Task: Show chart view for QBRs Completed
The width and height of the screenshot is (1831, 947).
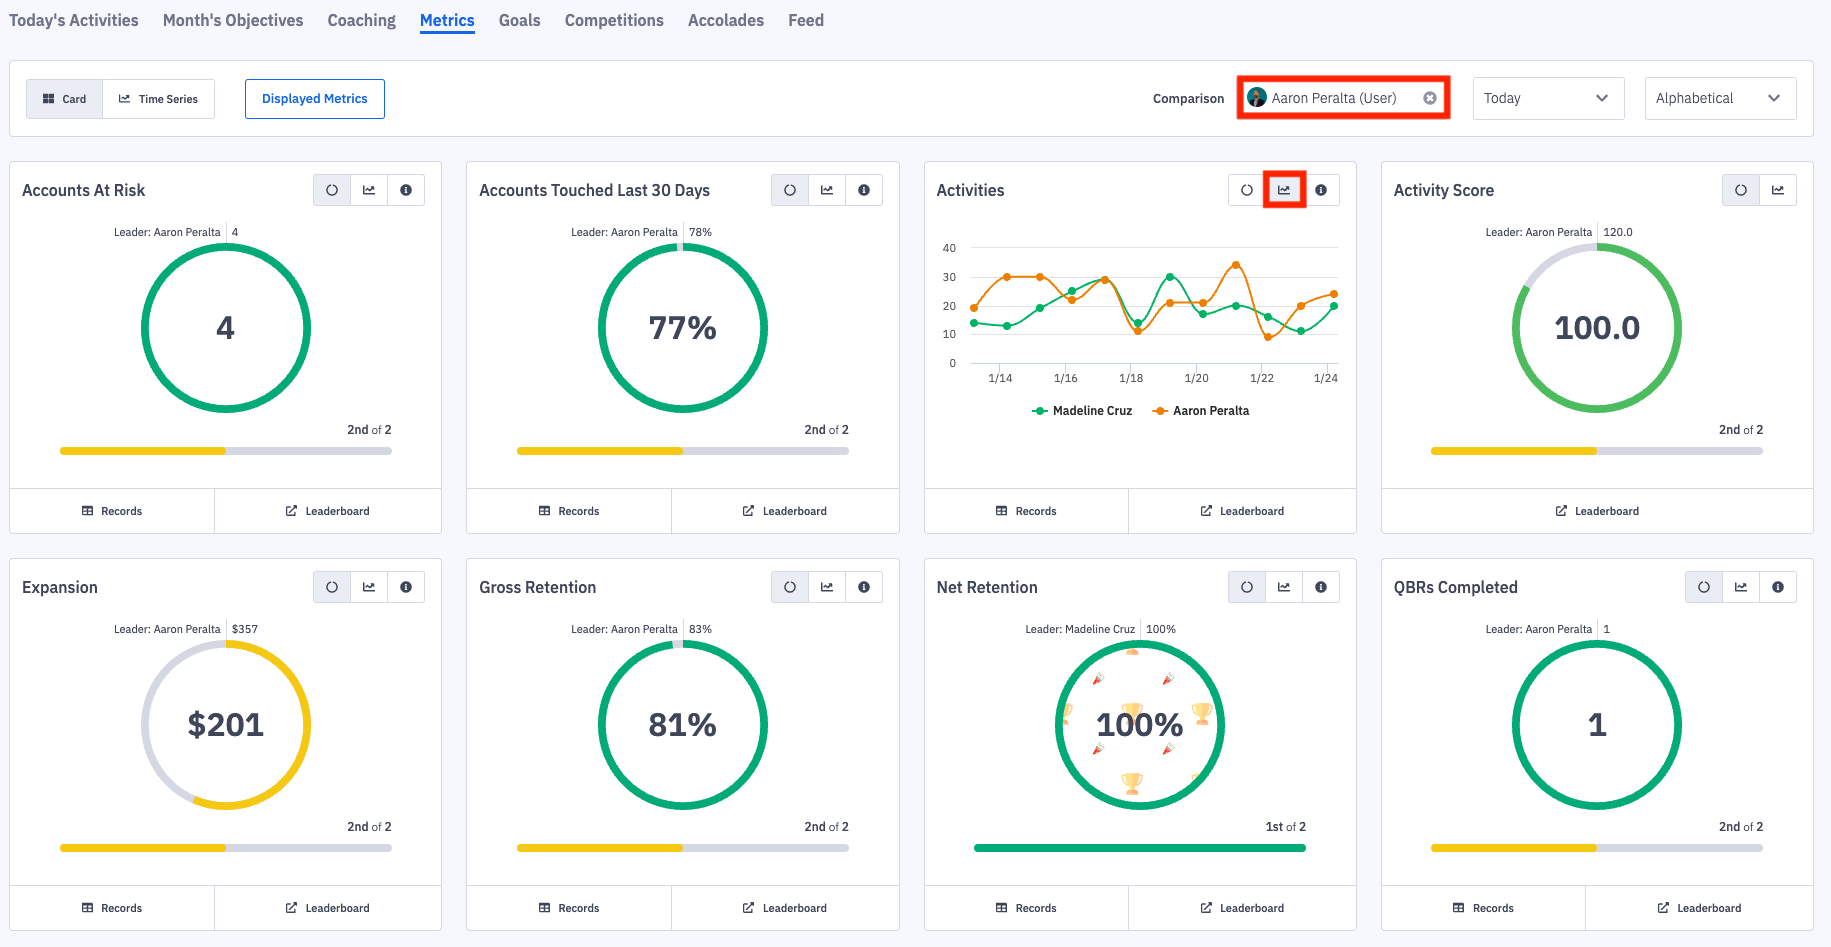Action: point(1741,587)
